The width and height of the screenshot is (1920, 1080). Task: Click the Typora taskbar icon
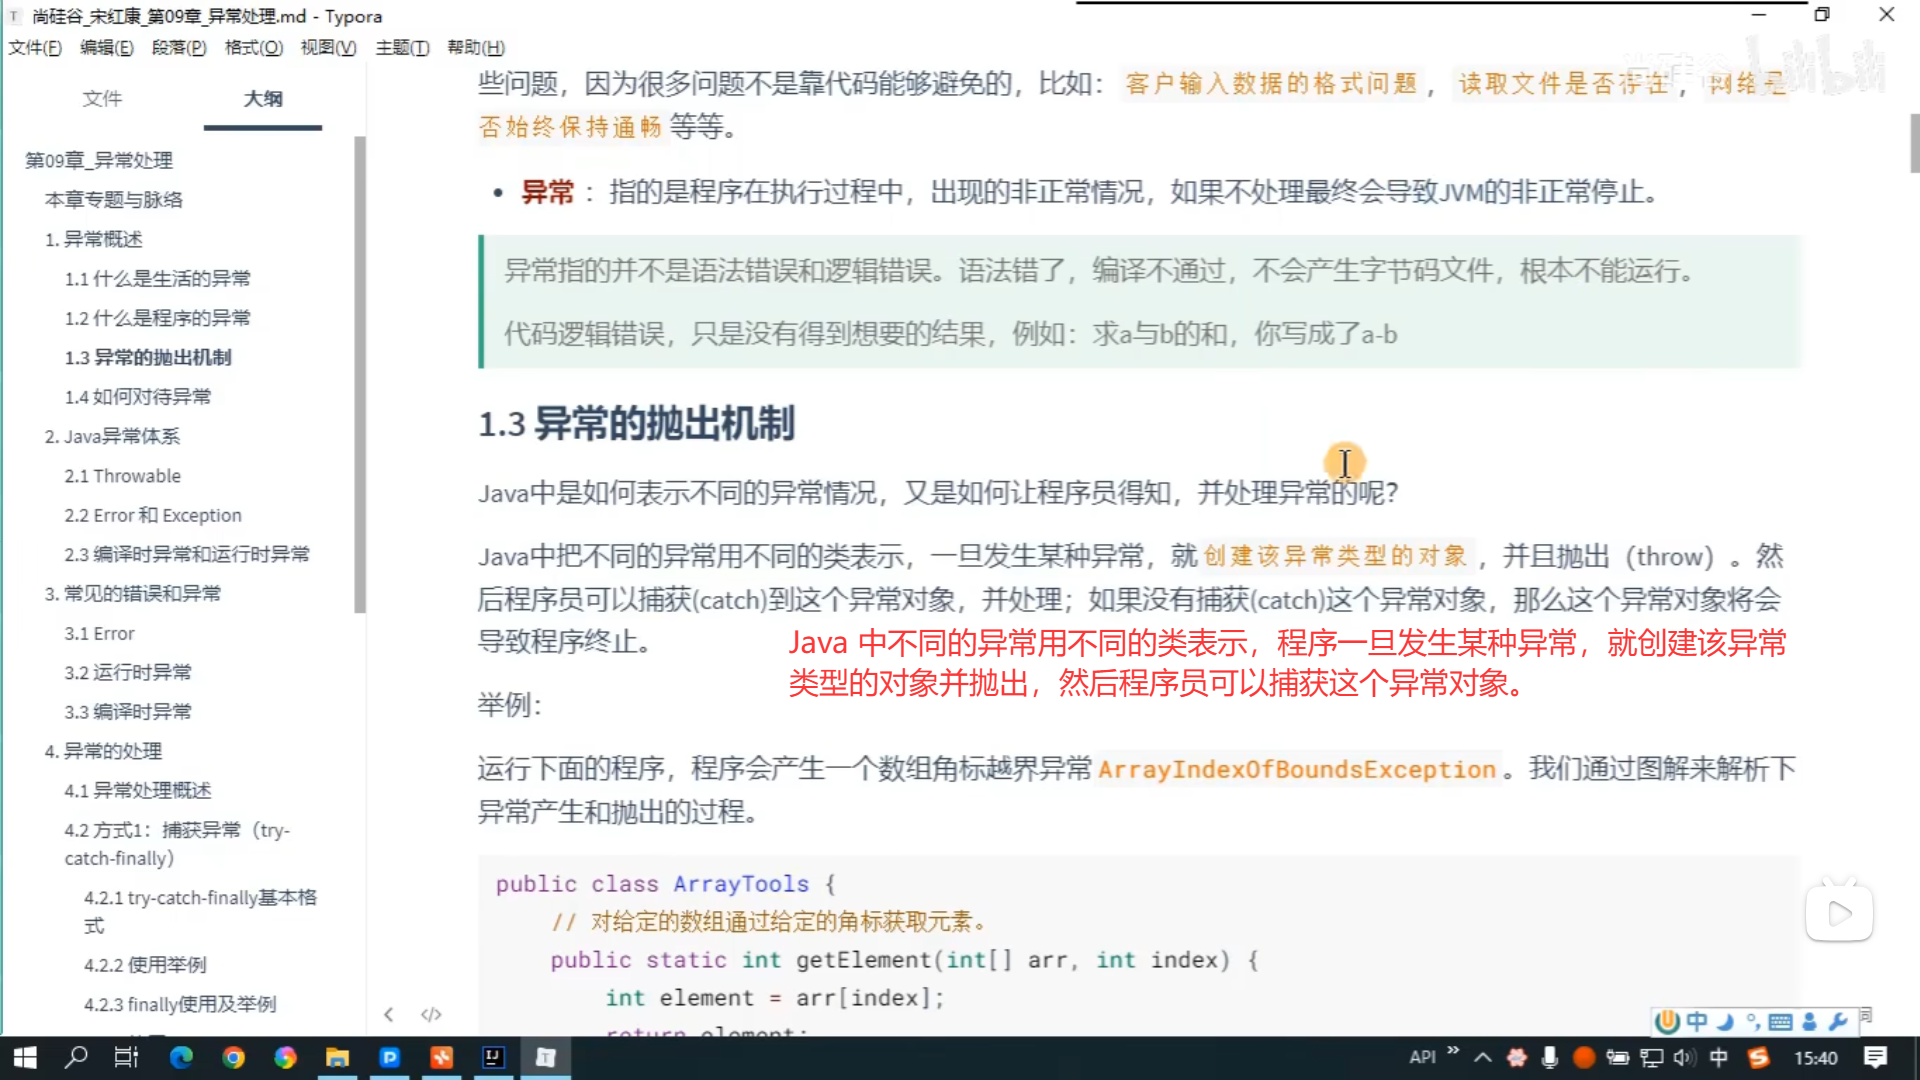click(x=545, y=1057)
